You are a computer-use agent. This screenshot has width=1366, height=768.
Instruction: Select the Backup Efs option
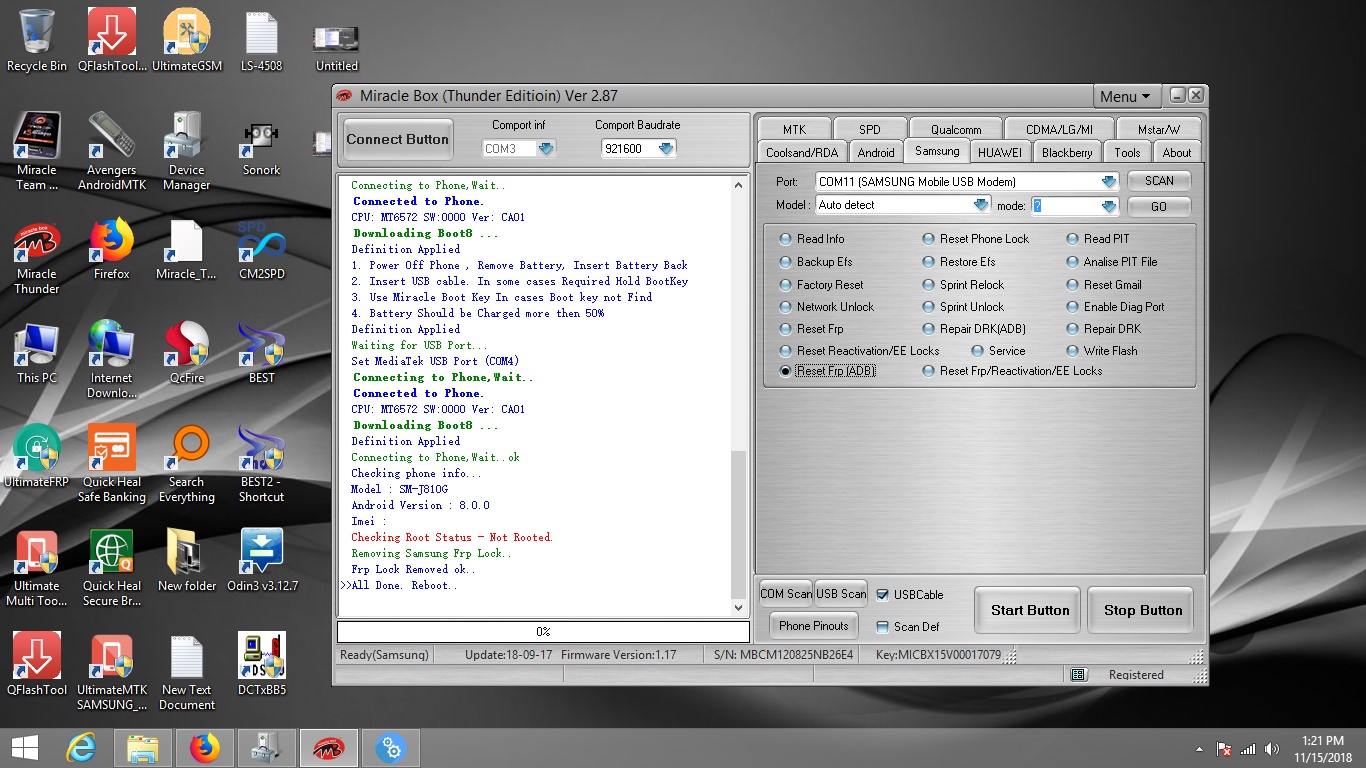787,262
